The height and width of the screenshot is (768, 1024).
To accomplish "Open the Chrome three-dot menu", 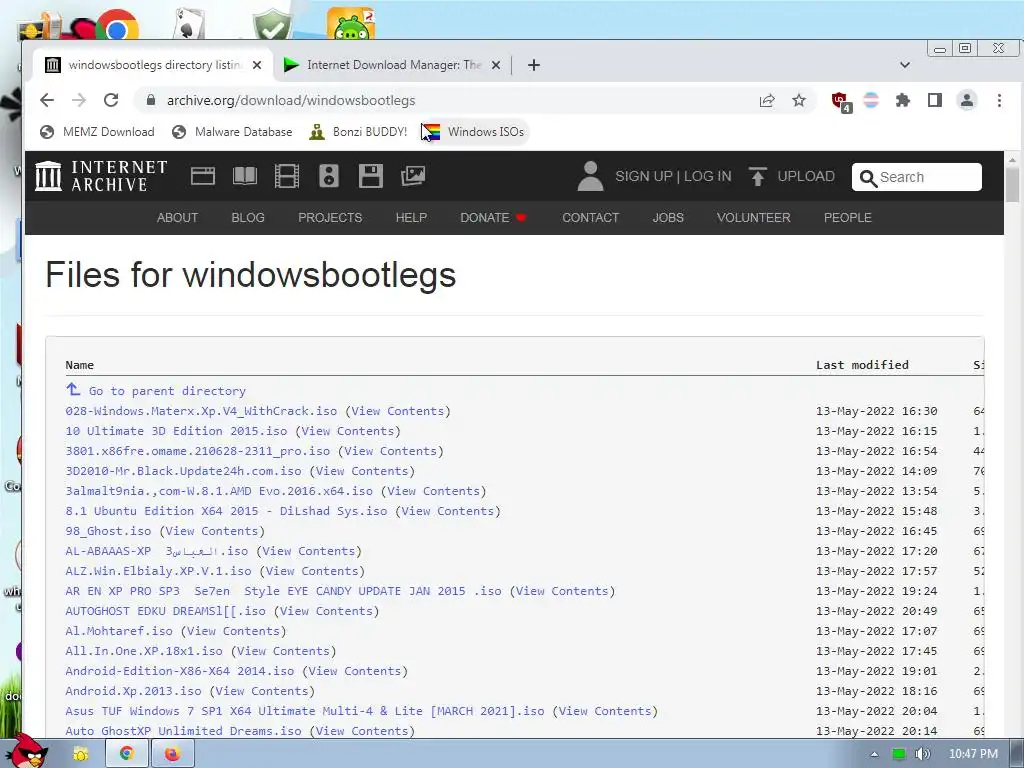I will pyautogui.click(x=999, y=101).
